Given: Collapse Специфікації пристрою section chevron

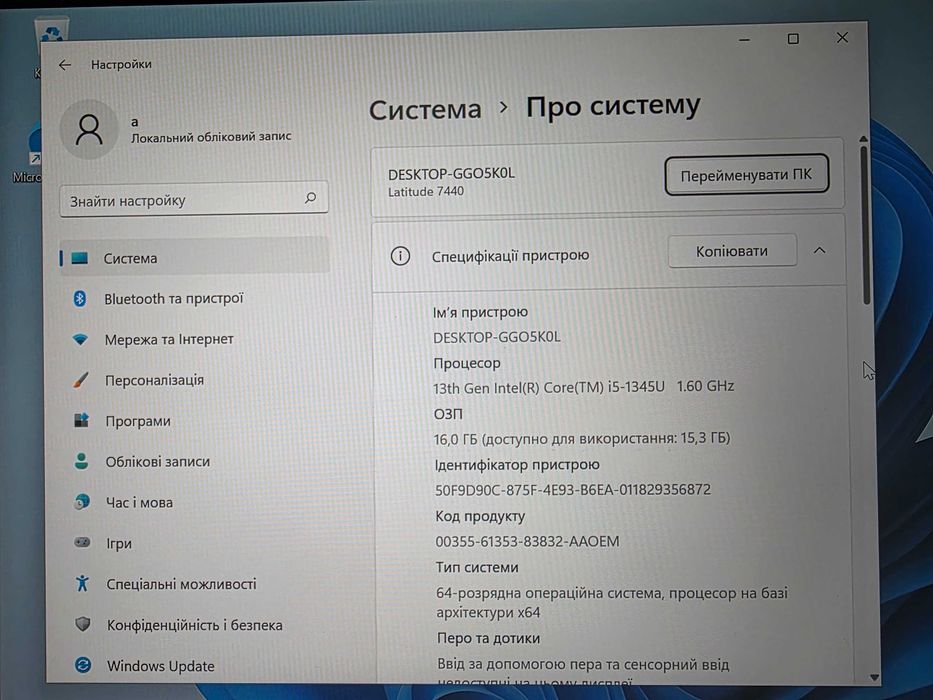Looking at the screenshot, I should tap(819, 251).
